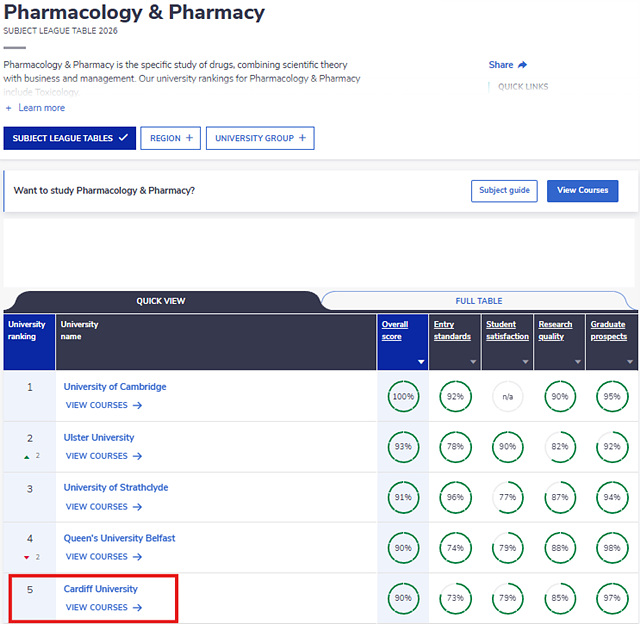The width and height of the screenshot is (640, 624).
Task: Click the Entry standards sort arrow
Action: click(x=473, y=362)
